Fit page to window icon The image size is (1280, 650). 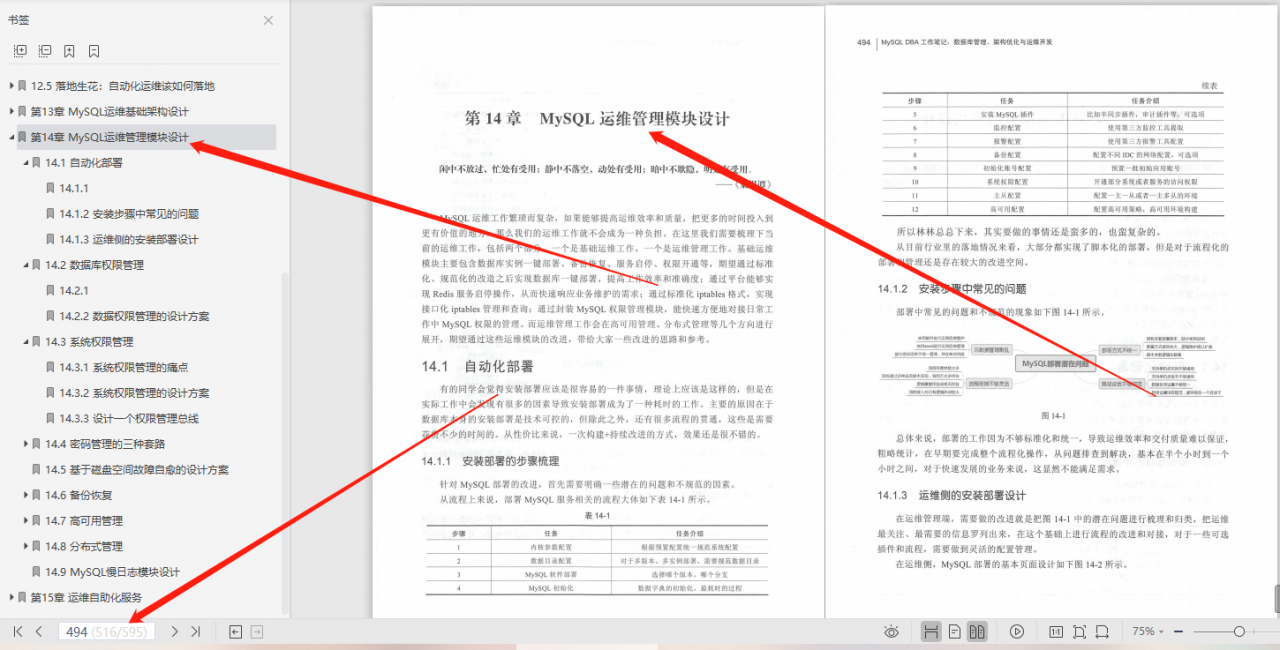click(x=1079, y=631)
